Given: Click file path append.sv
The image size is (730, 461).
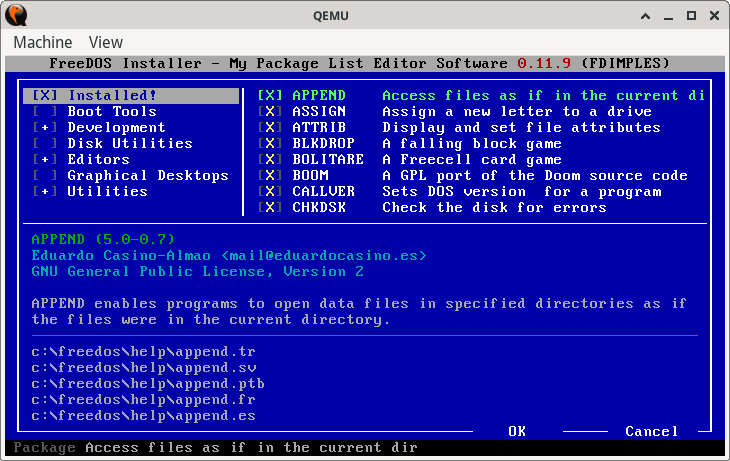Looking at the screenshot, I should [143, 367].
